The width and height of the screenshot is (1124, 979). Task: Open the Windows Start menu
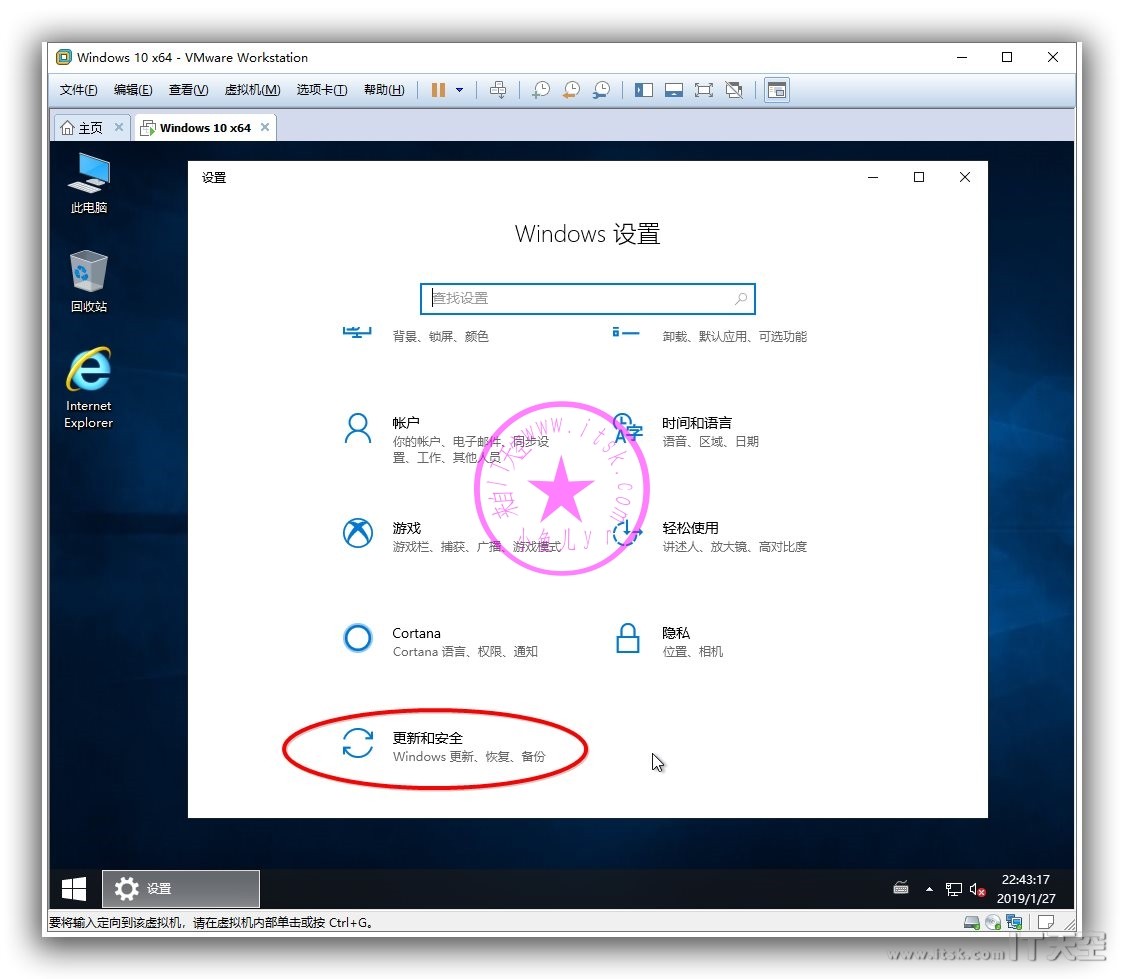[74, 889]
